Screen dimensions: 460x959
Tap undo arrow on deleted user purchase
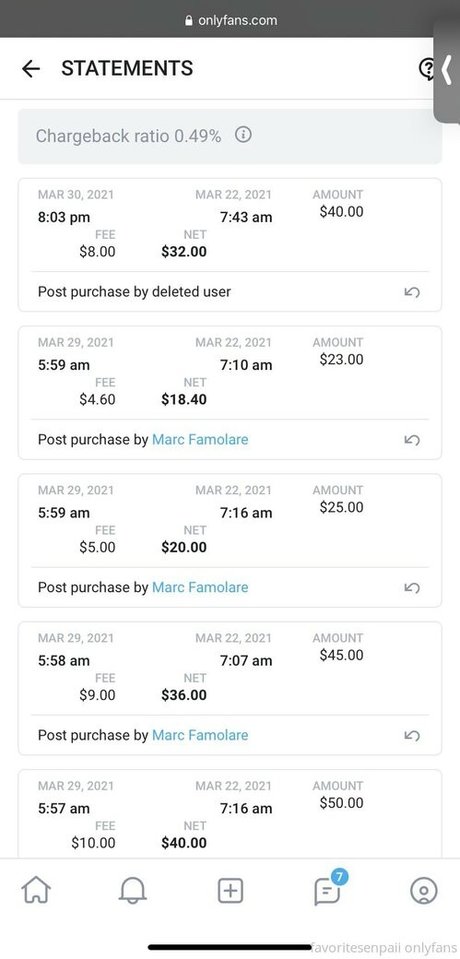pyautogui.click(x=412, y=292)
